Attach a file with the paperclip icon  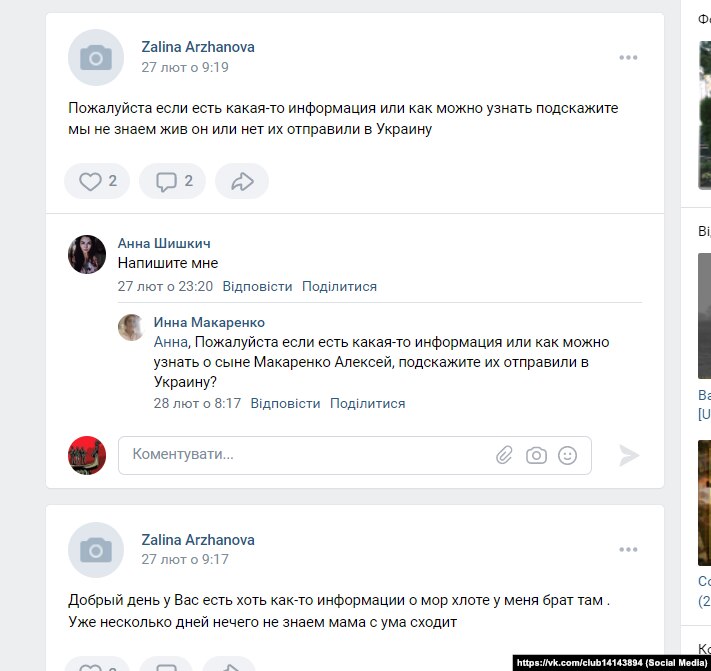point(504,455)
